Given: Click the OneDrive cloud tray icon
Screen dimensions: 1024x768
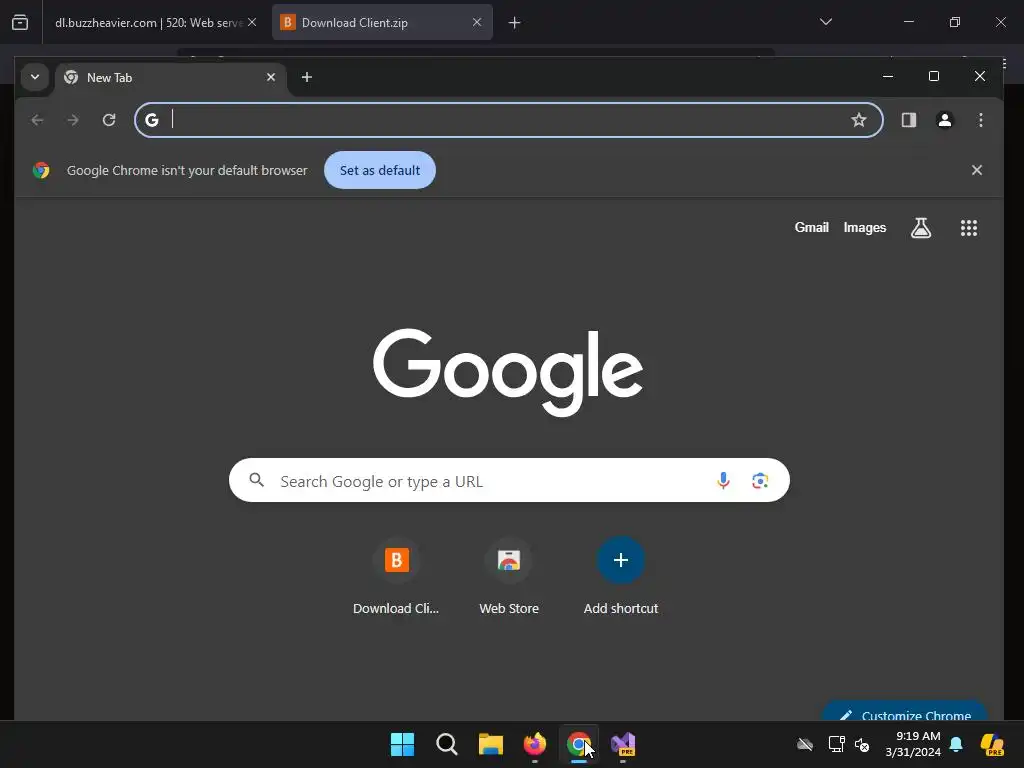Looking at the screenshot, I should coord(805,744).
